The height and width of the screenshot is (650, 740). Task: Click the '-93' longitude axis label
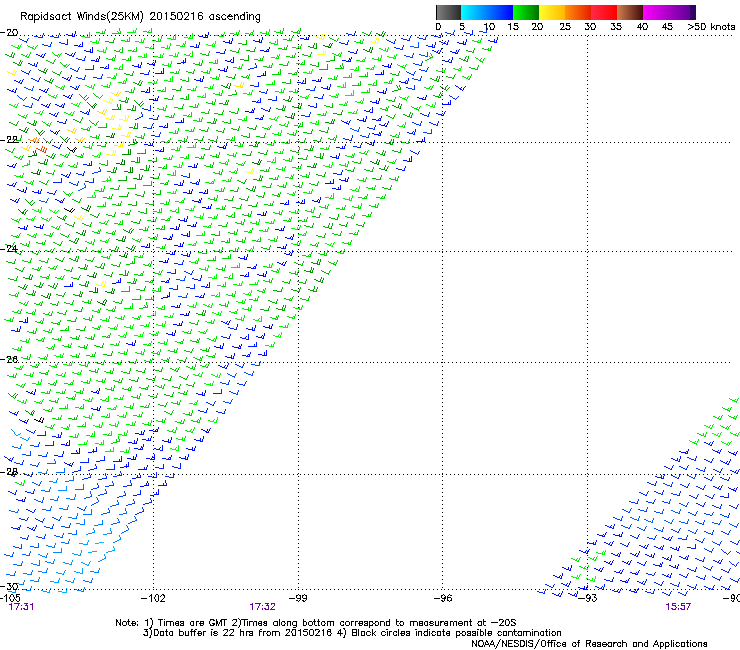pyautogui.click(x=588, y=598)
